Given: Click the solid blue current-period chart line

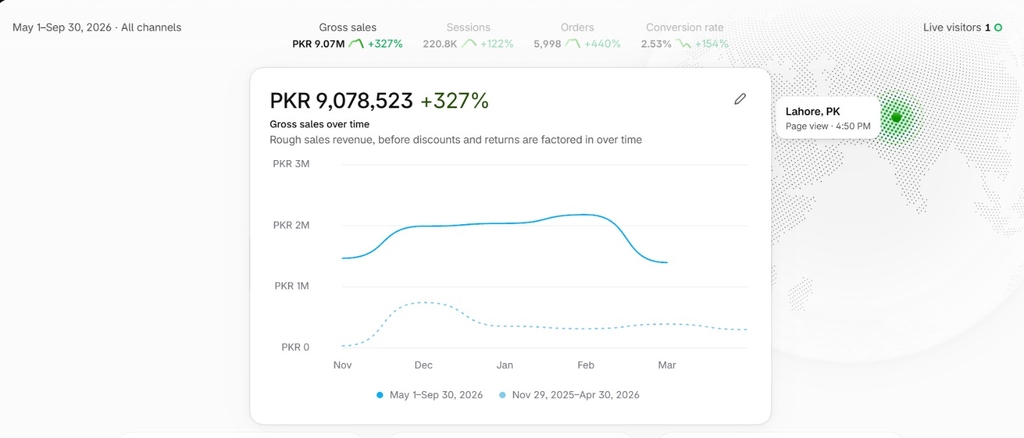Looking at the screenshot, I should point(503,223).
